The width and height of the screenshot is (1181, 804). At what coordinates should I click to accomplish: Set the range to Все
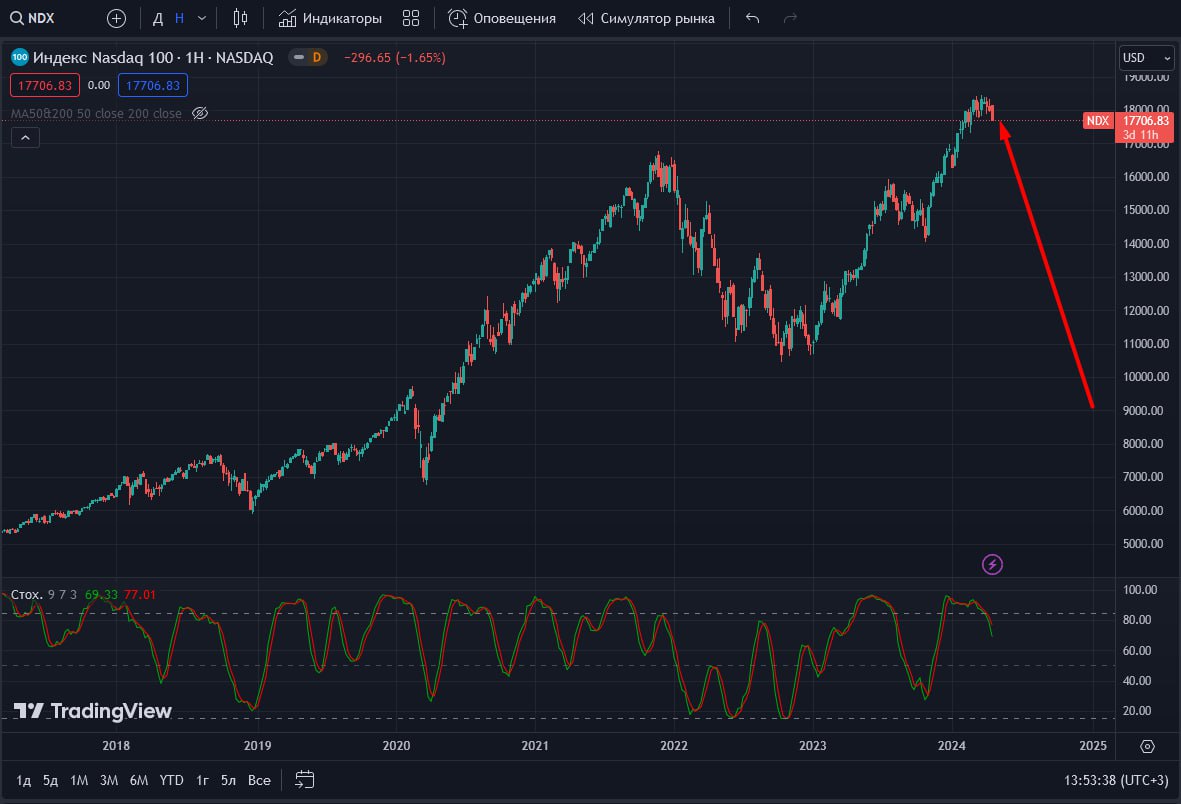[x=259, y=780]
